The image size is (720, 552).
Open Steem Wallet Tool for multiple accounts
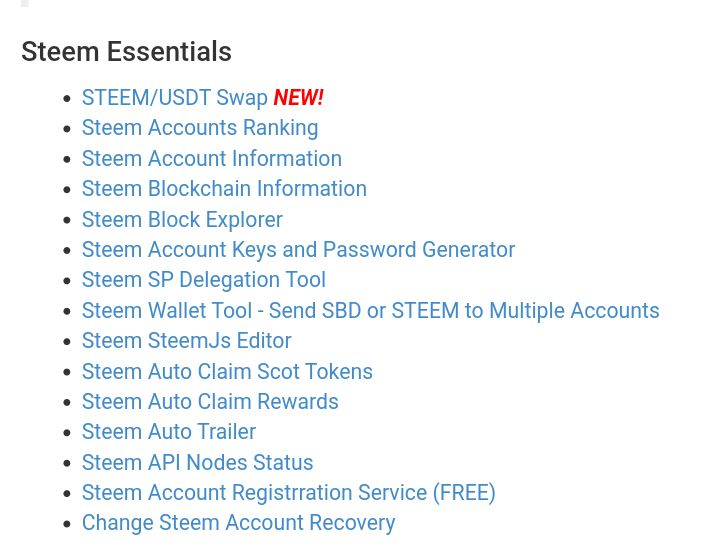[x=371, y=310]
